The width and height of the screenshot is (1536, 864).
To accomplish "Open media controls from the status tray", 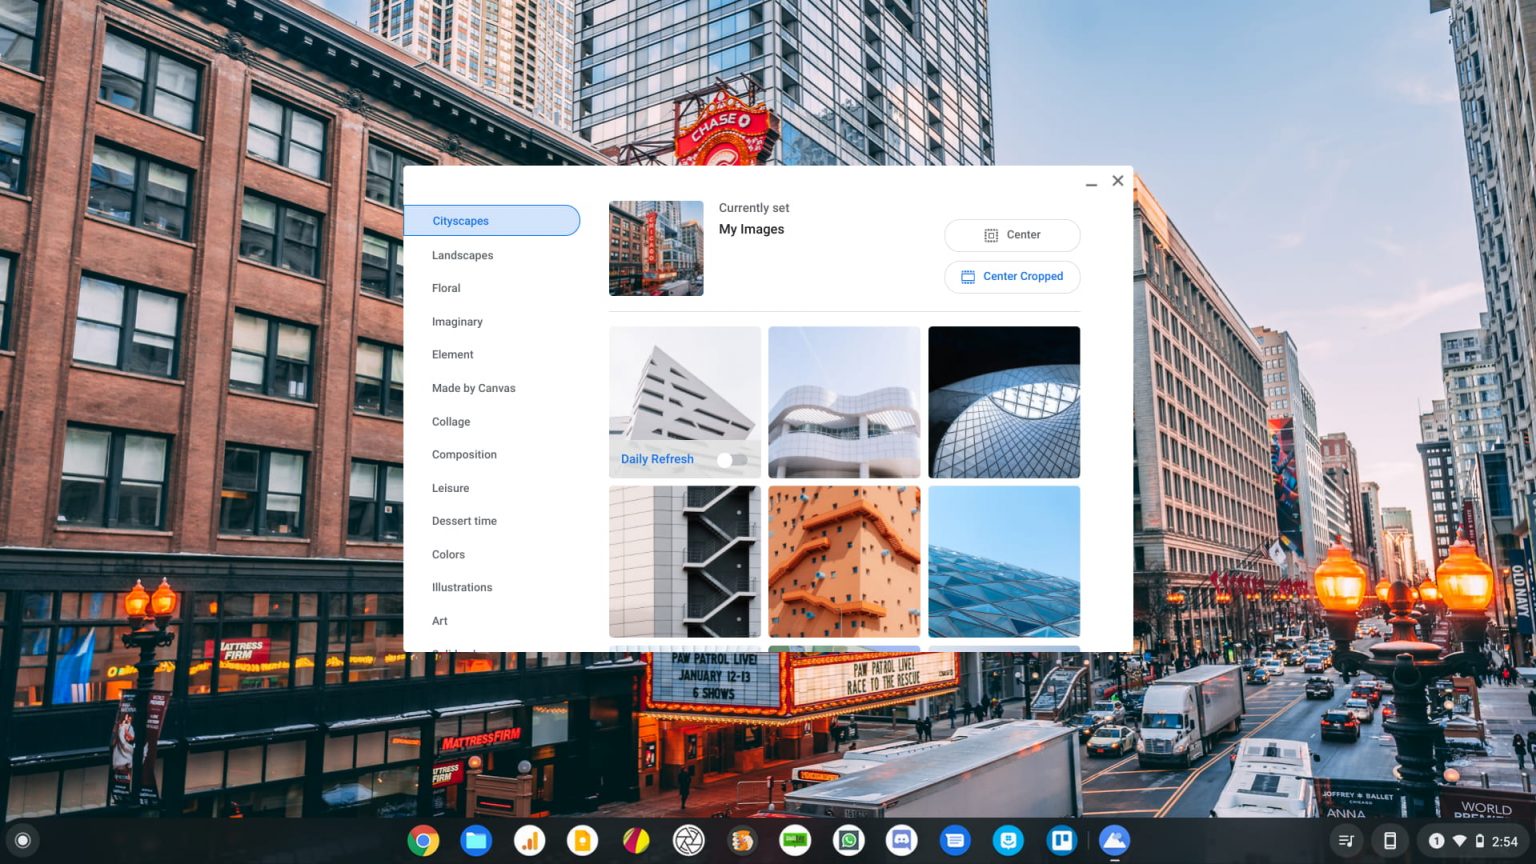I will [x=1345, y=840].
